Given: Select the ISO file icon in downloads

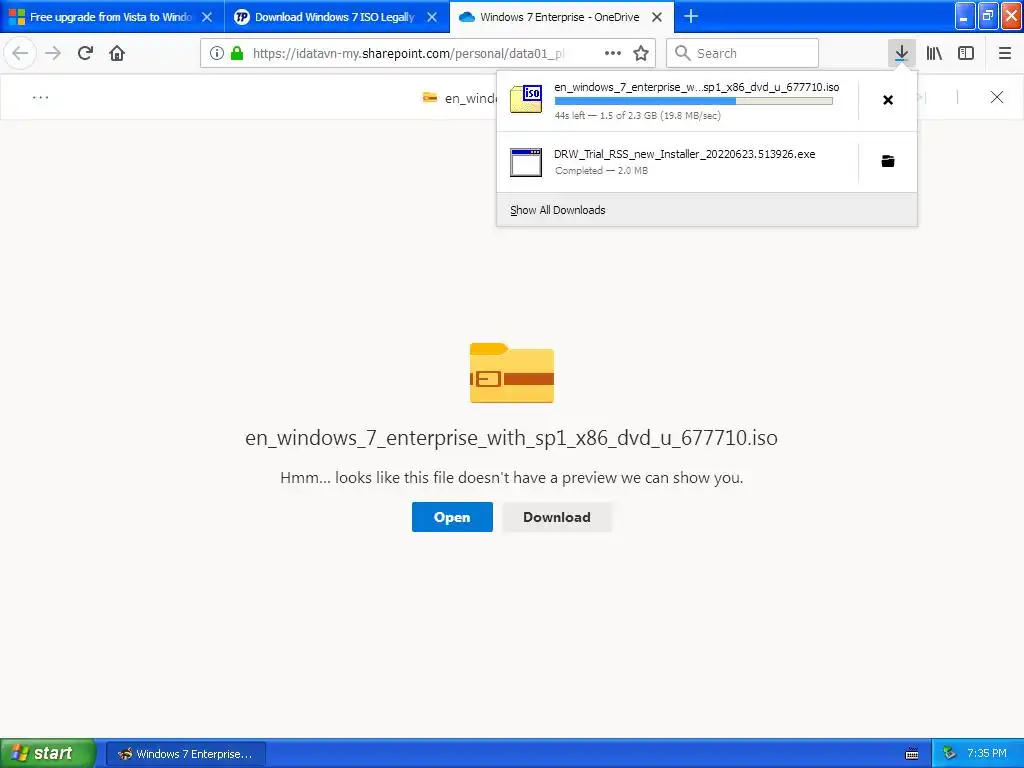Looking at the screenshot, I should [x=526, y=99].
